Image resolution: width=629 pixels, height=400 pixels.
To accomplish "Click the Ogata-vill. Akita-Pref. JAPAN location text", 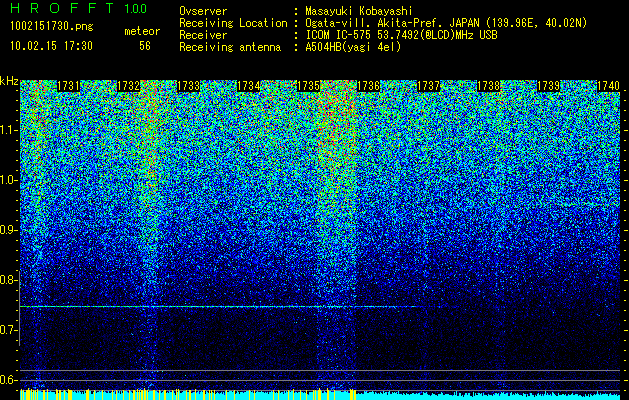I will 446,23.
